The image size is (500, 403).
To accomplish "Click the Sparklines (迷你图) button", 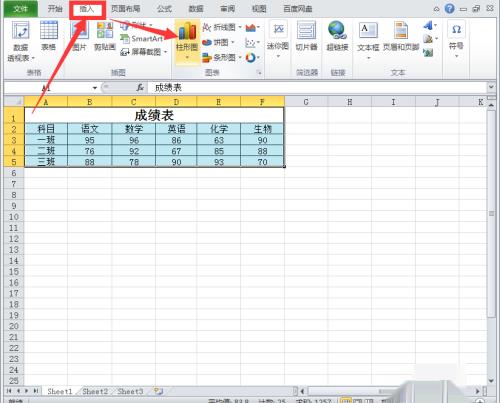I will 278,39.
